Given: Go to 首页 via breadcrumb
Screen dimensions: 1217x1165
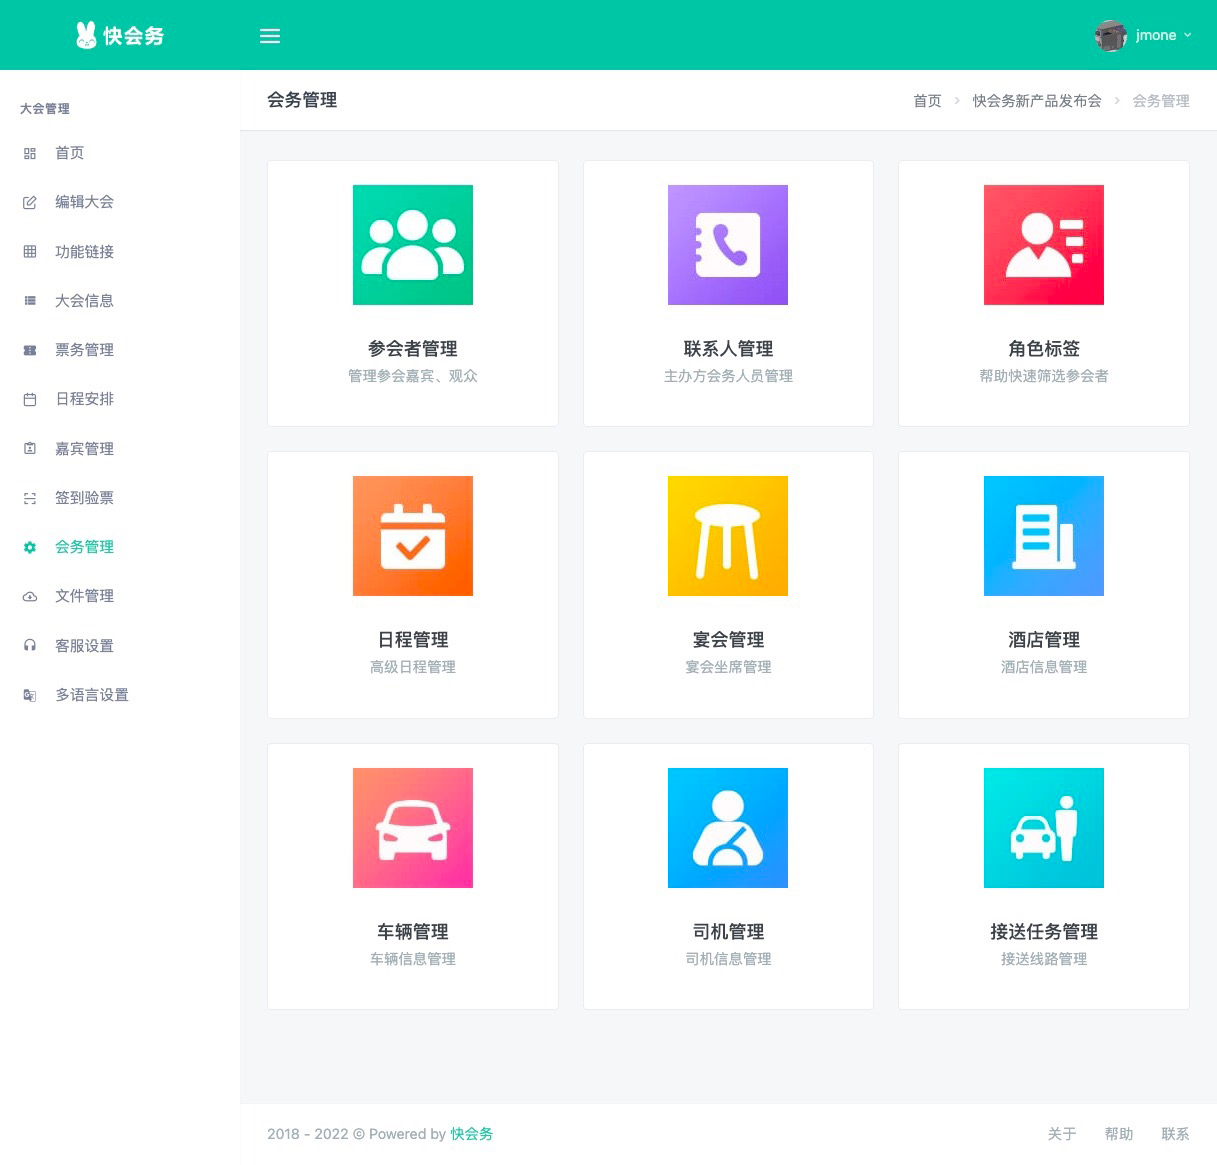Looking at the screenshot, I should tap(926, 100).
